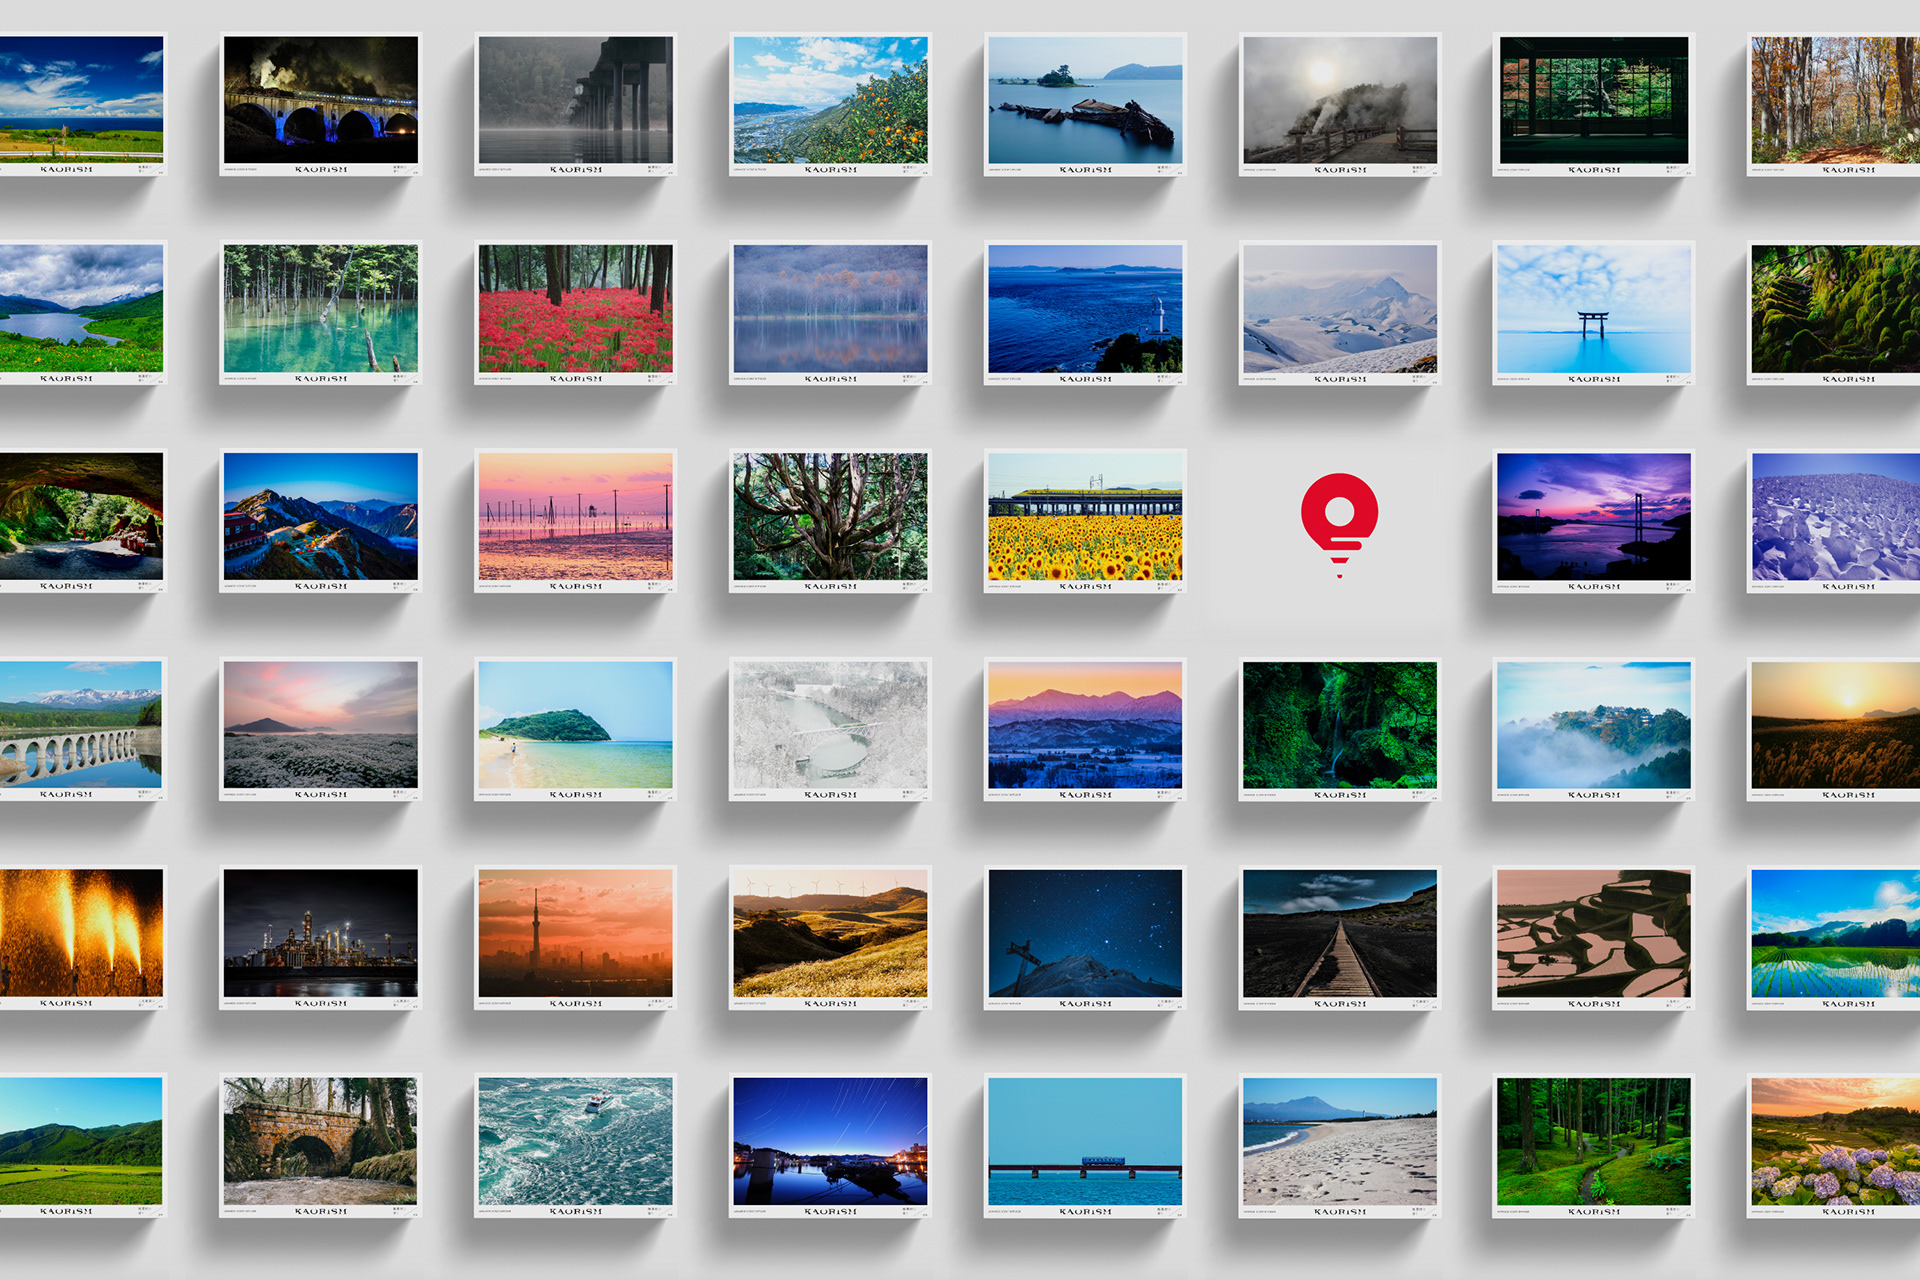
Task: Click the industrial night skyline photo
Action: pos(320,933)
